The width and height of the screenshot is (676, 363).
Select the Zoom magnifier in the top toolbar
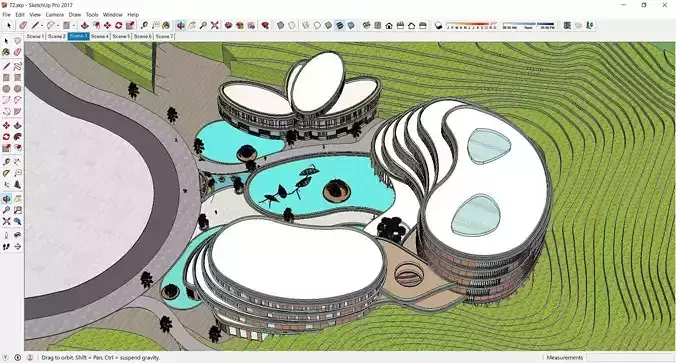click(x=203, y=25)
